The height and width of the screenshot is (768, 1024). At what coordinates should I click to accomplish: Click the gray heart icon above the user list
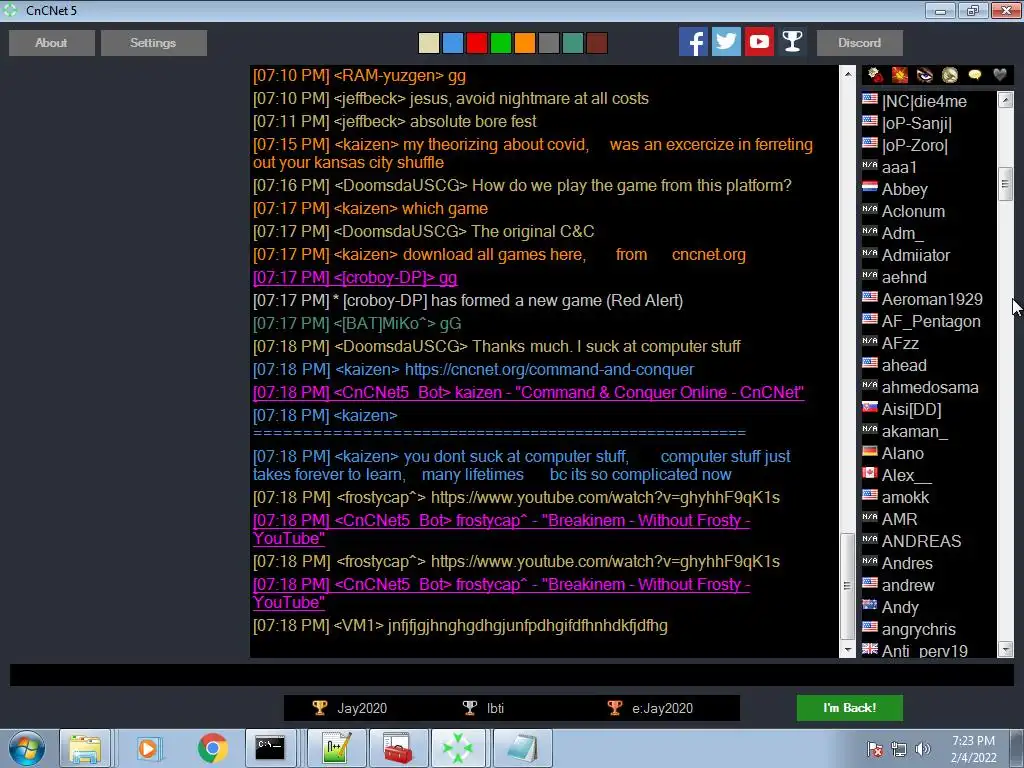(x=999, y=75)
